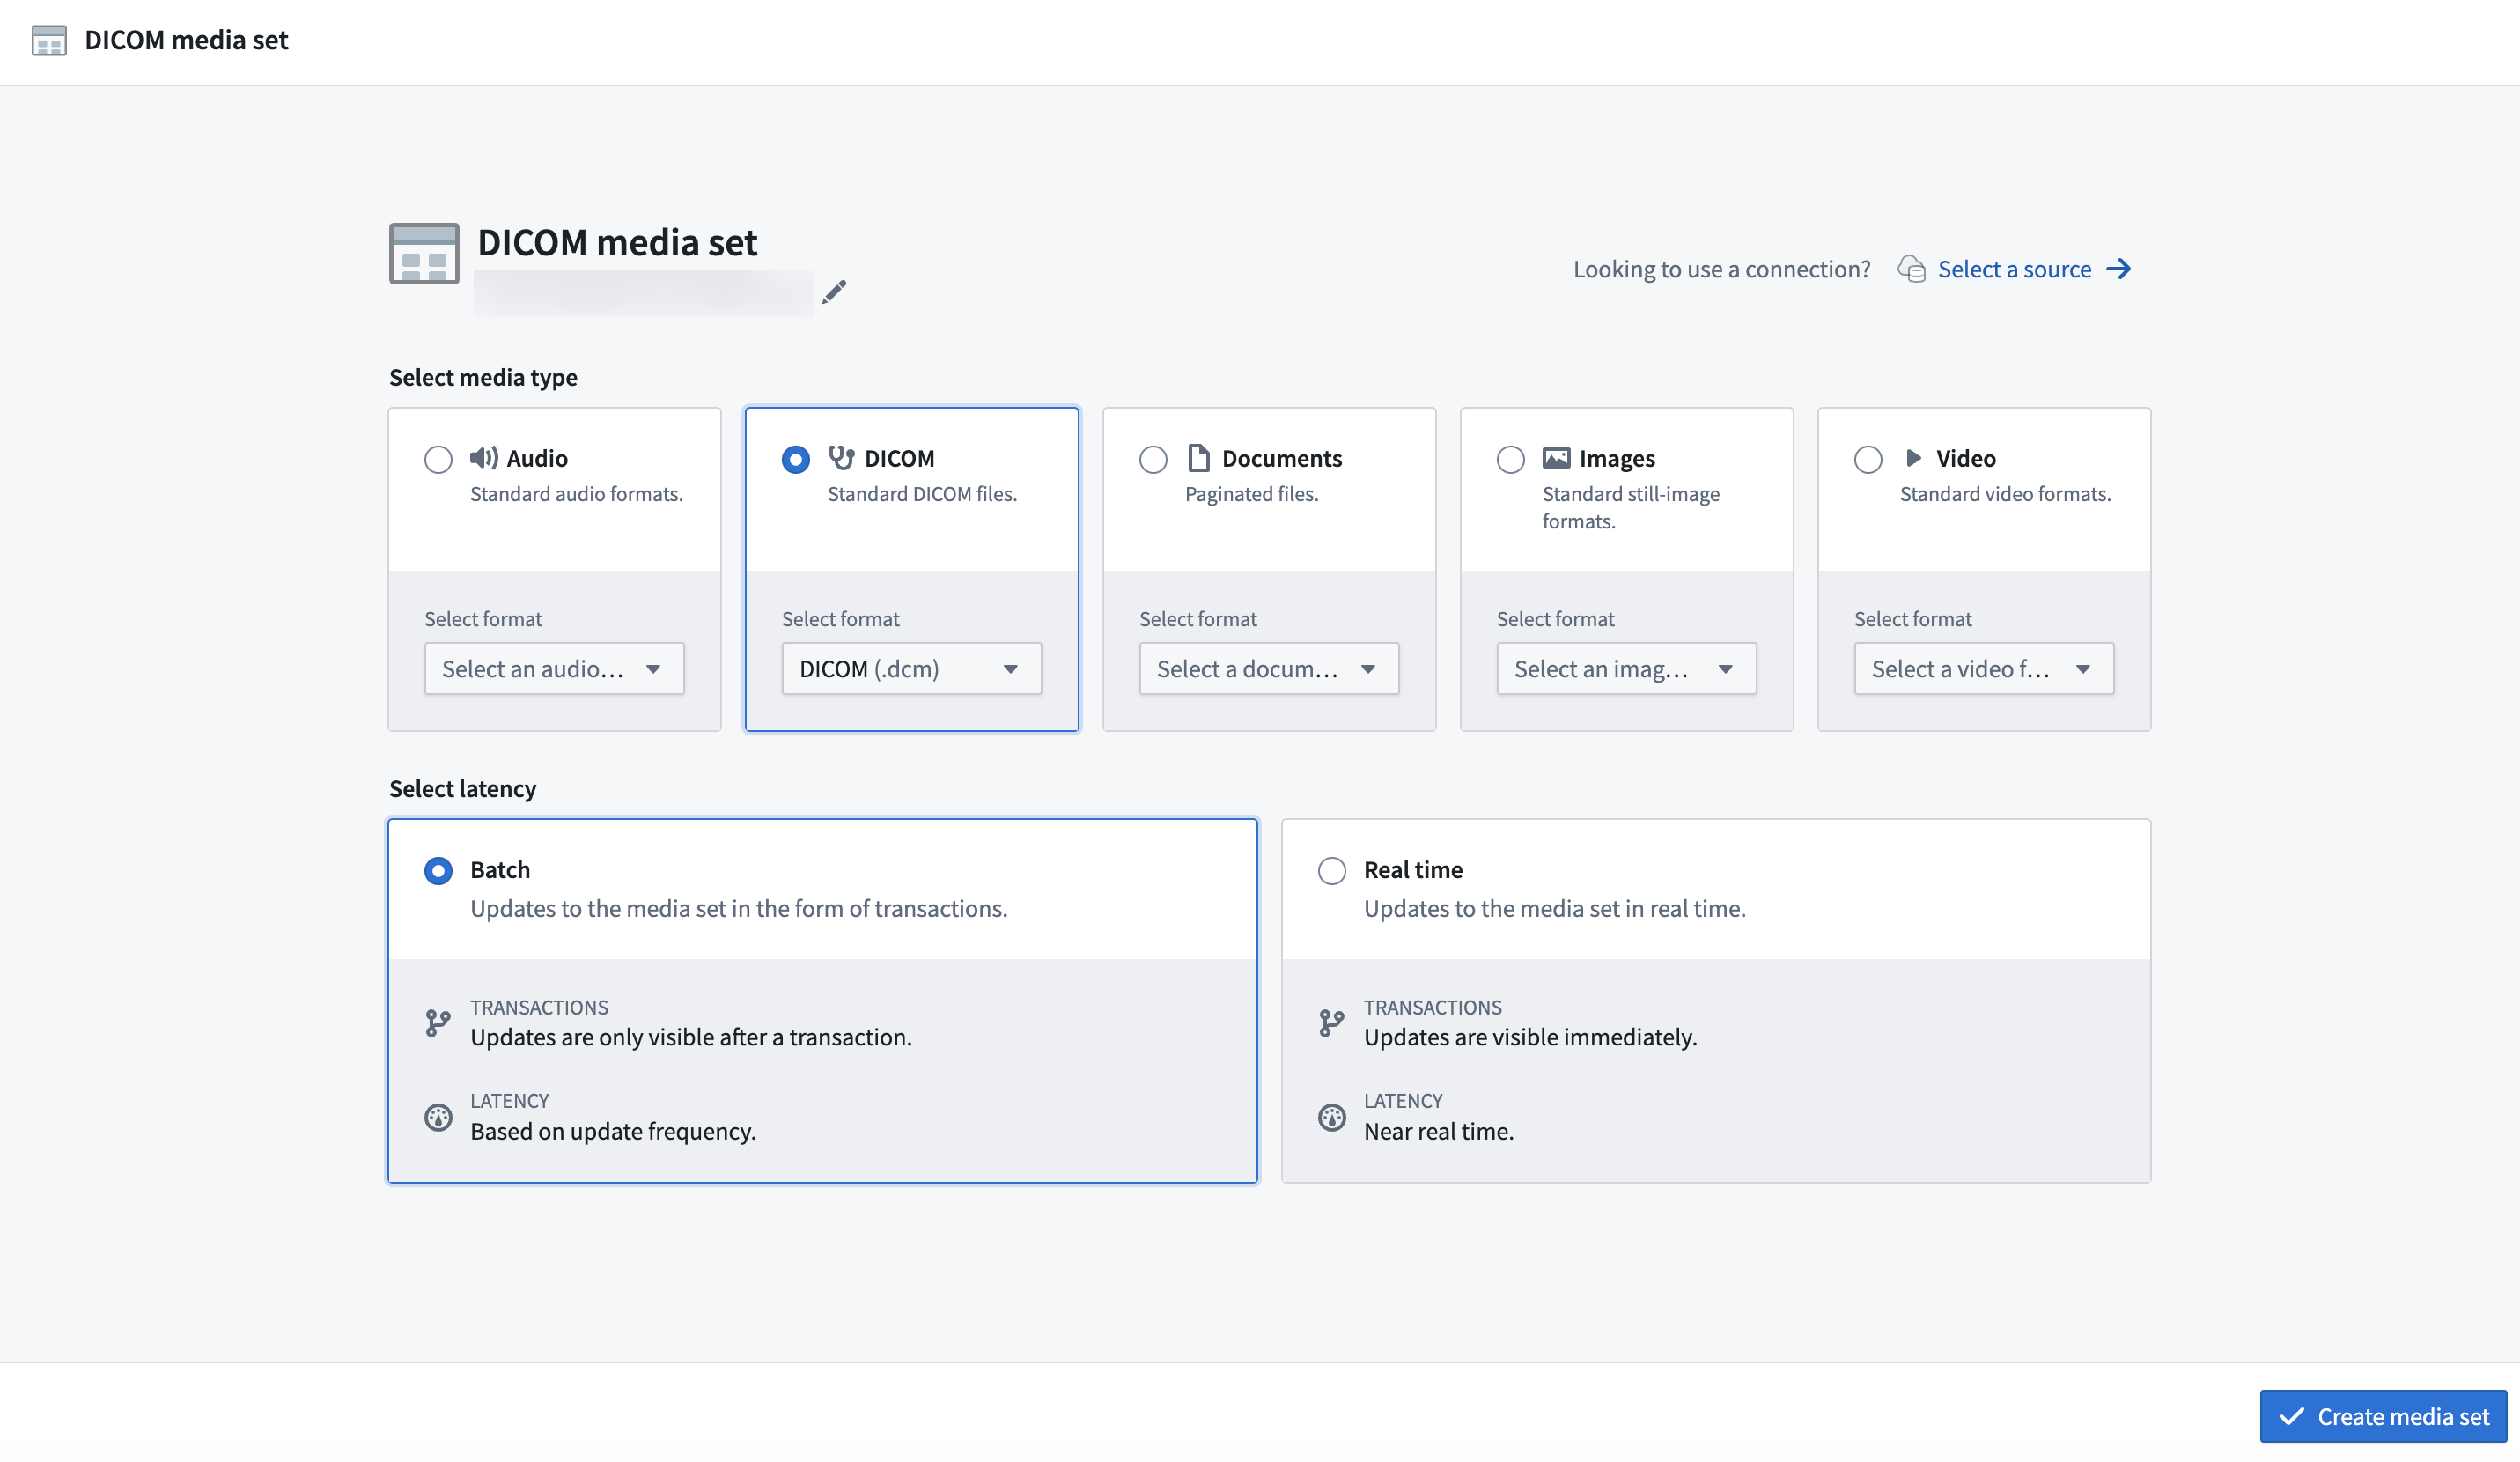2520x1462 pixels.
Task: Follow the Select a source link
Action: click(x=2014, y=269)
